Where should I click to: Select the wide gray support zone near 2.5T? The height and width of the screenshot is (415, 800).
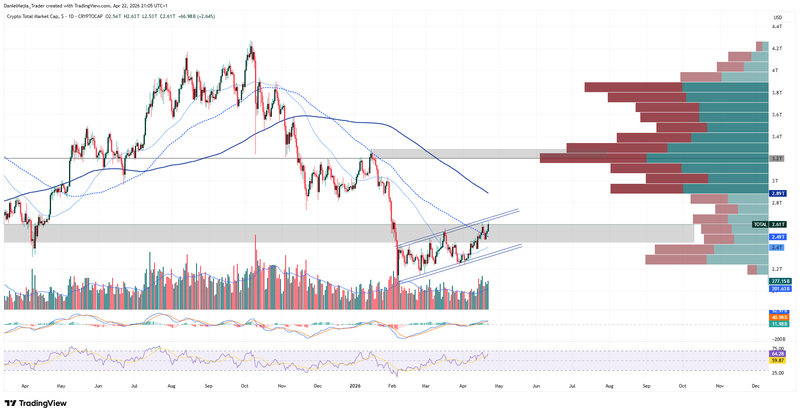[200, 233]
